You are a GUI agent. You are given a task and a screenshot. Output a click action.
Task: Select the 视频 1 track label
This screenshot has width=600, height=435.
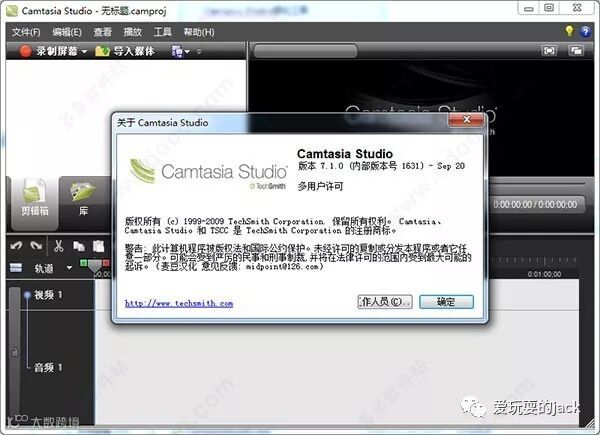[x=49, y=295]
